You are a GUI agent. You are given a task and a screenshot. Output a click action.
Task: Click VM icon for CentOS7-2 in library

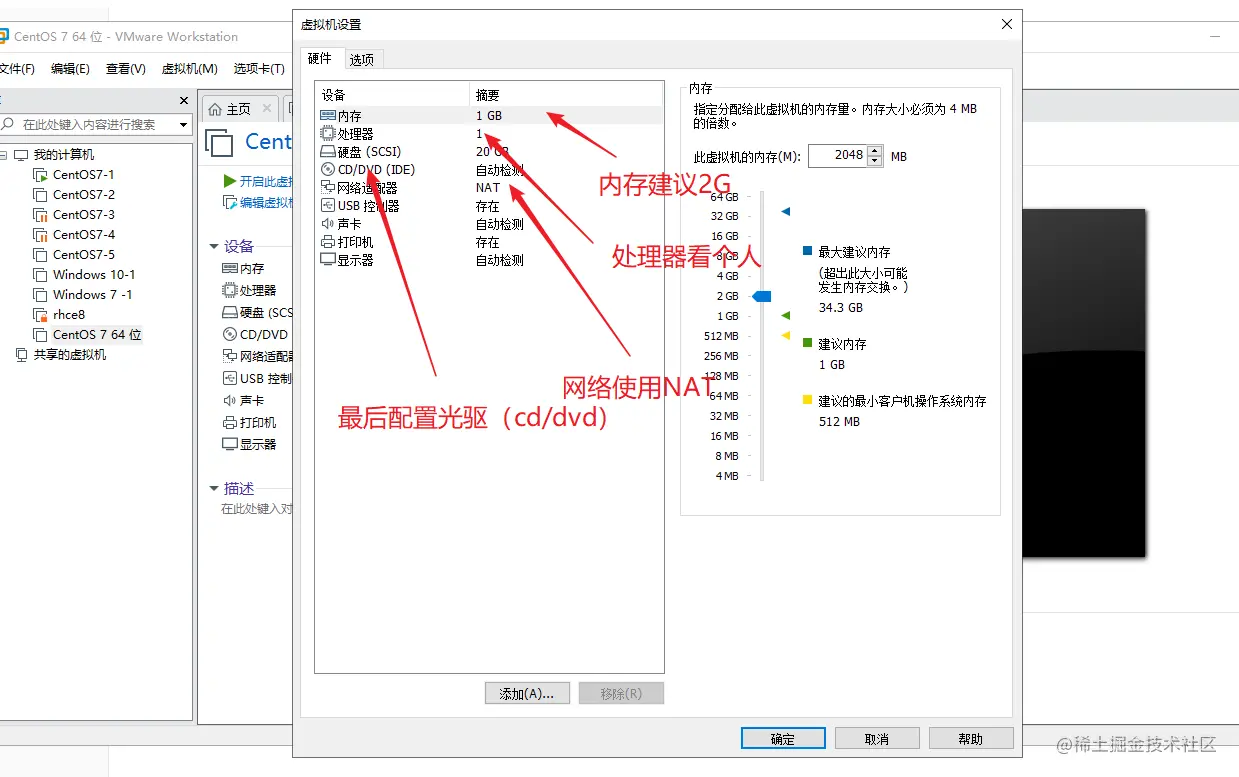[40, 195]
